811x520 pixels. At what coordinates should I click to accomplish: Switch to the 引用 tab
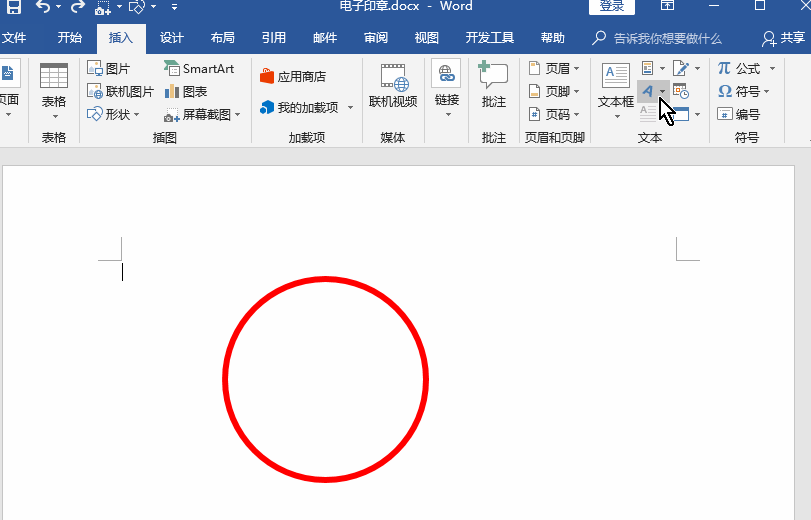click(x=274, y=38)
